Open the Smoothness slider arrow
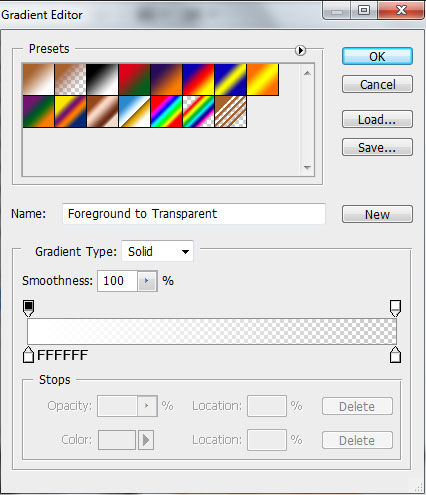 147,281
